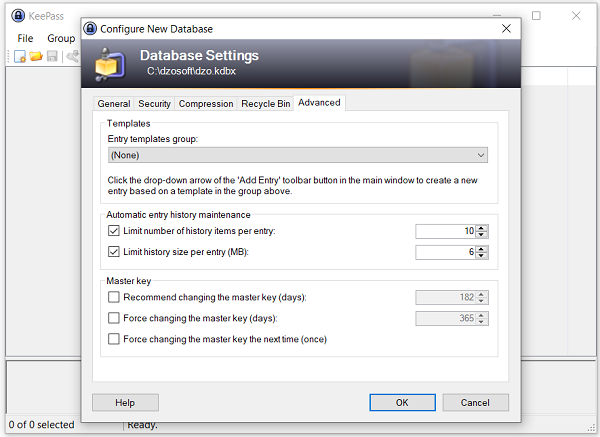Decrease history size MB with down arrow
600x437 pixels.
pyautogui.click(x=482, y=255)
